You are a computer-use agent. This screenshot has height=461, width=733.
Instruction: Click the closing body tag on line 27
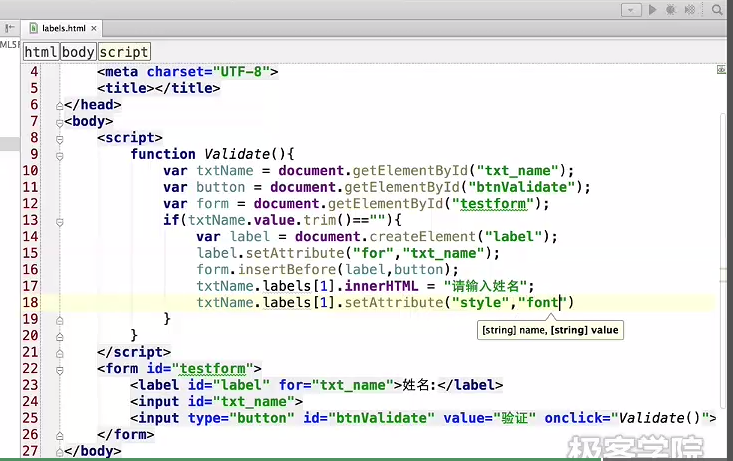click(93, 451)
